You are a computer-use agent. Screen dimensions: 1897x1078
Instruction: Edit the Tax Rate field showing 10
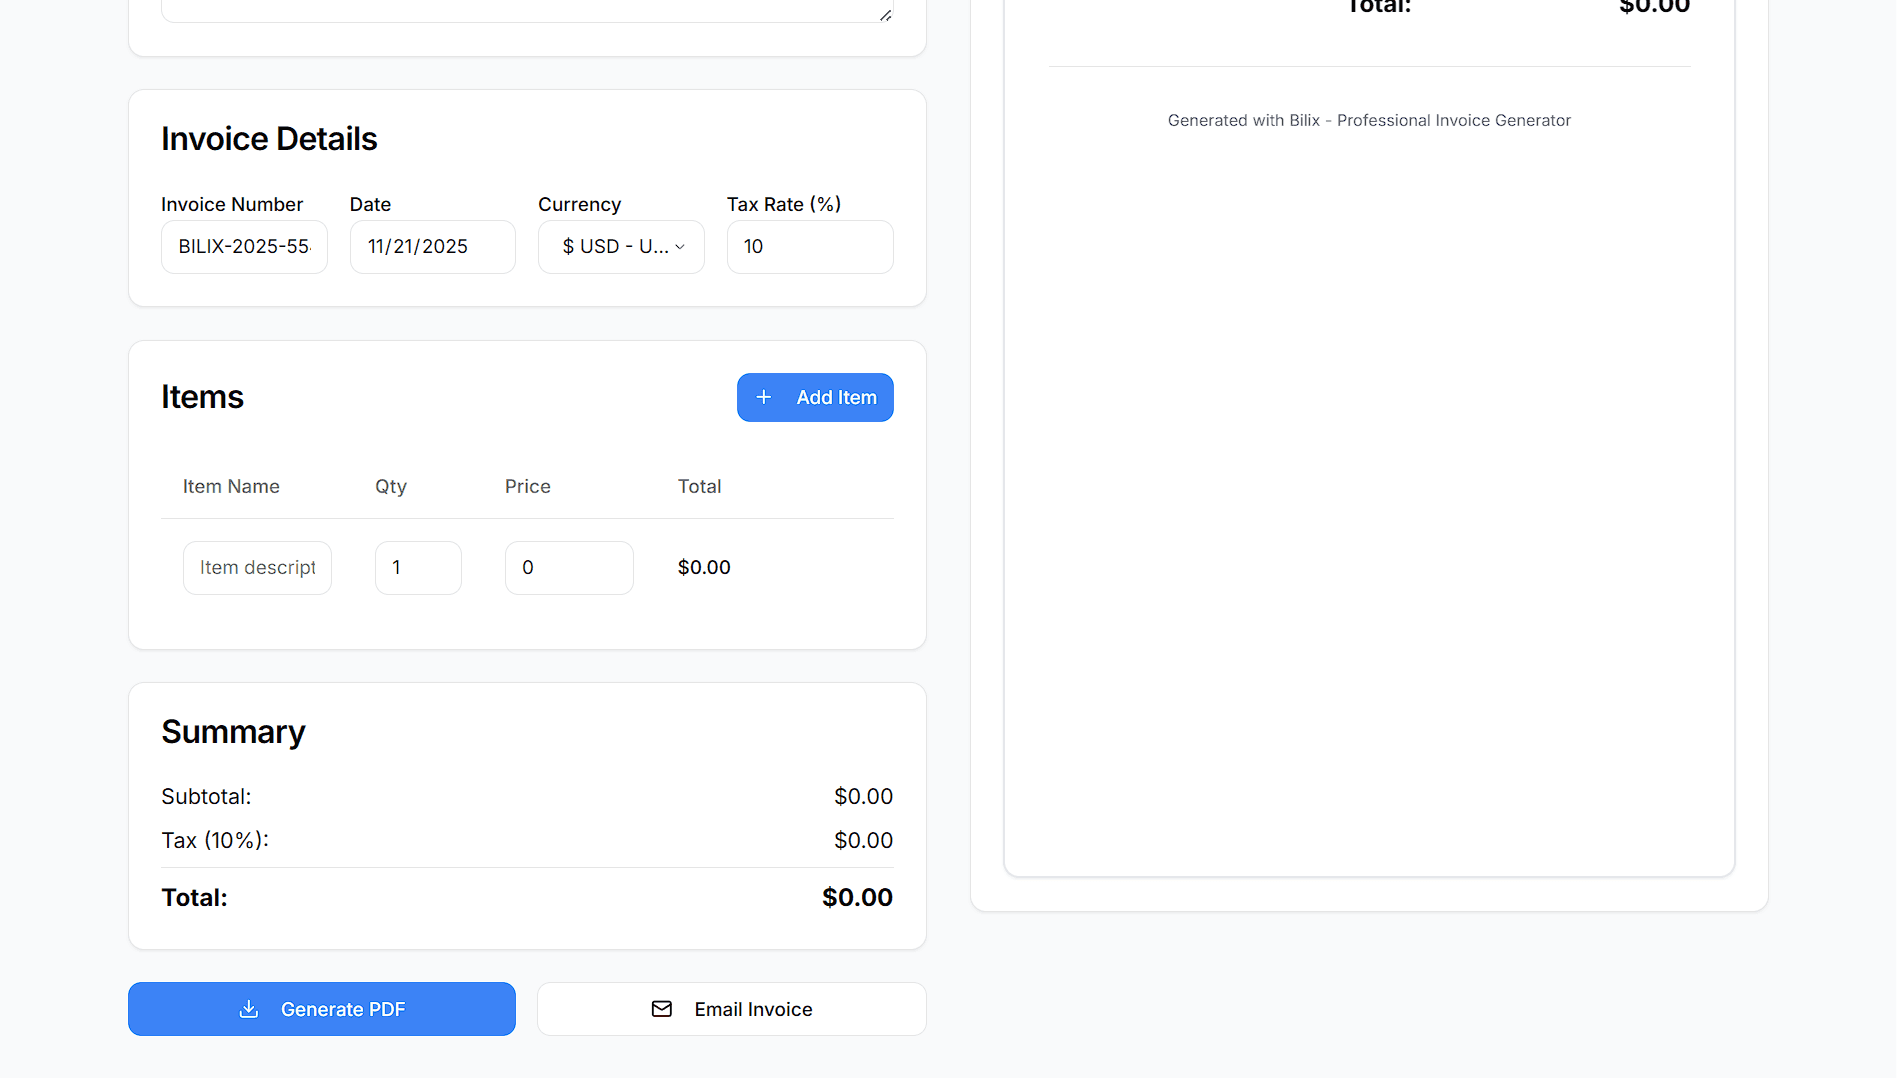[810, 247]
